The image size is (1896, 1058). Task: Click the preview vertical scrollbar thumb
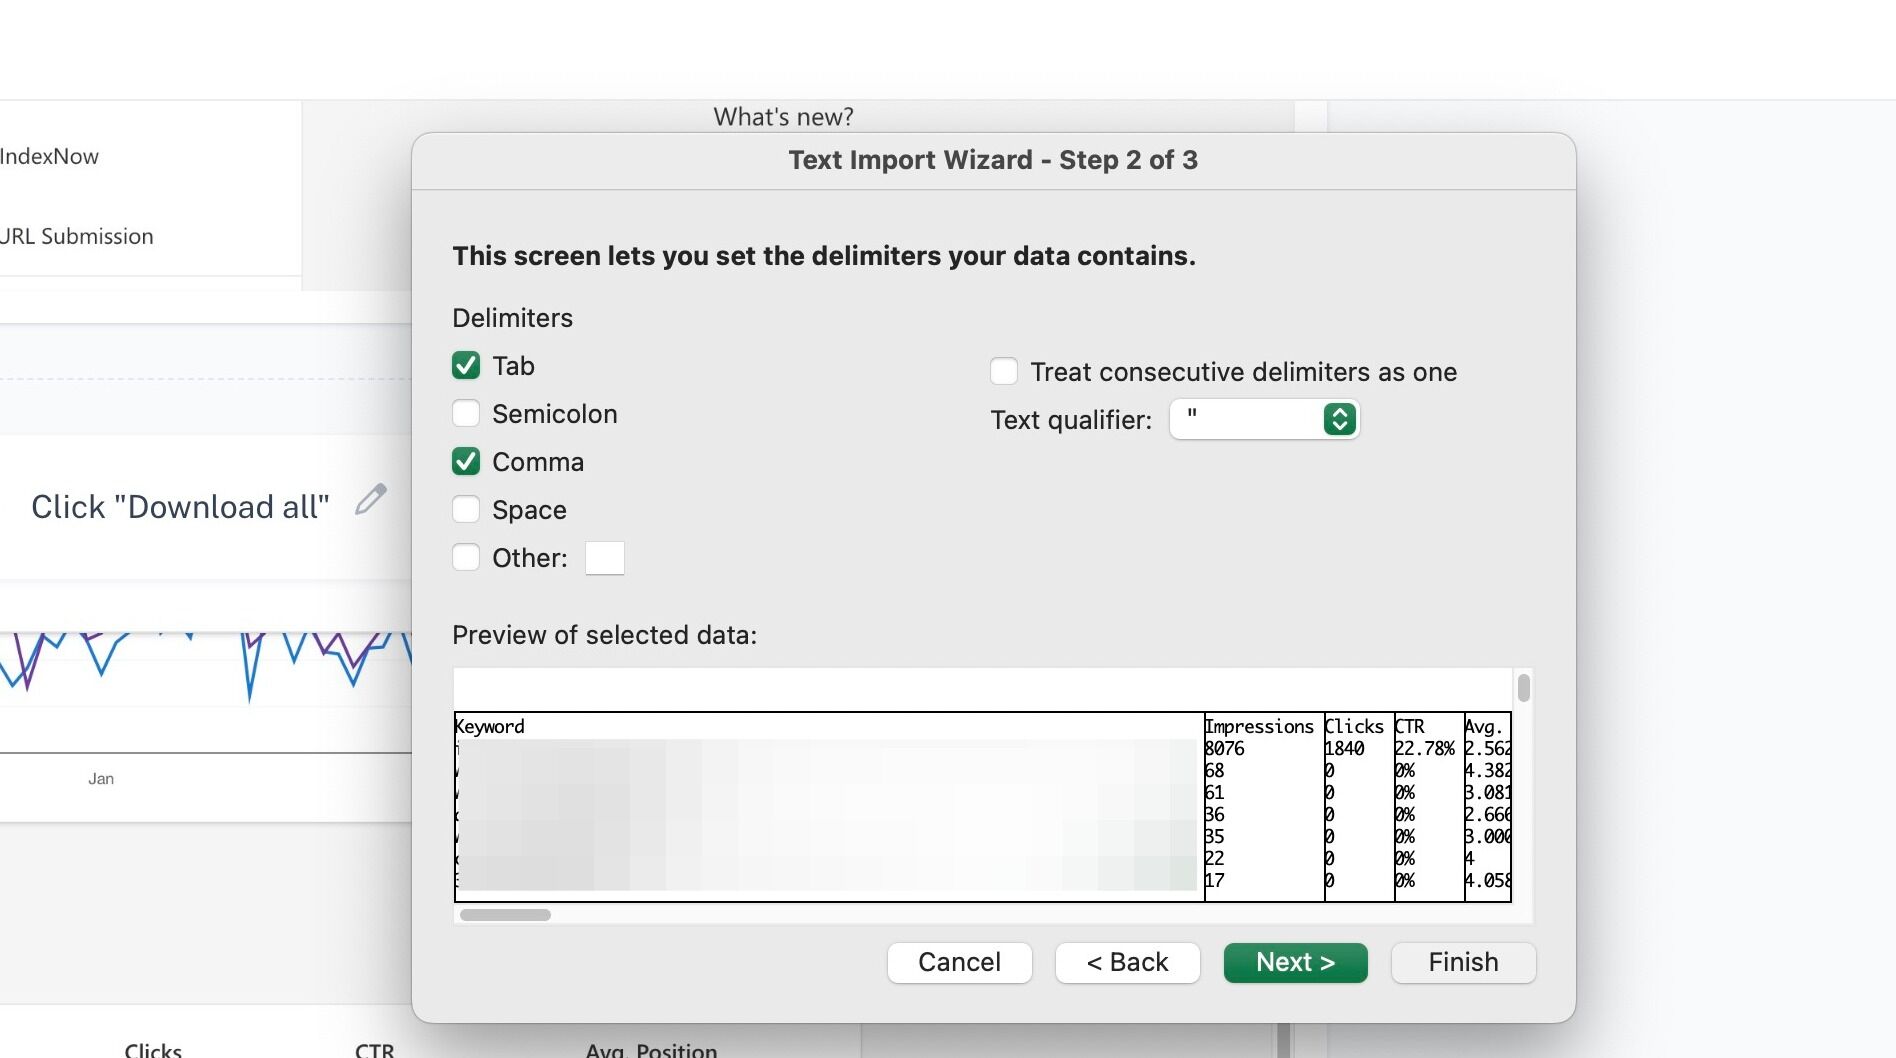click(x=1523, y=688)
